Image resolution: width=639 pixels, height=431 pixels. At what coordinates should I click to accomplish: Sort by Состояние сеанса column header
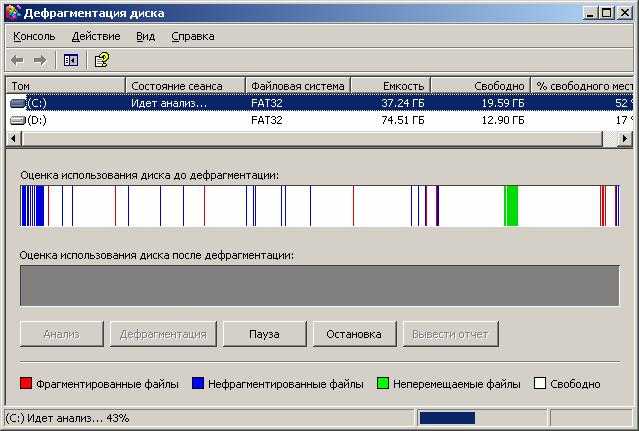click(185, 86)
